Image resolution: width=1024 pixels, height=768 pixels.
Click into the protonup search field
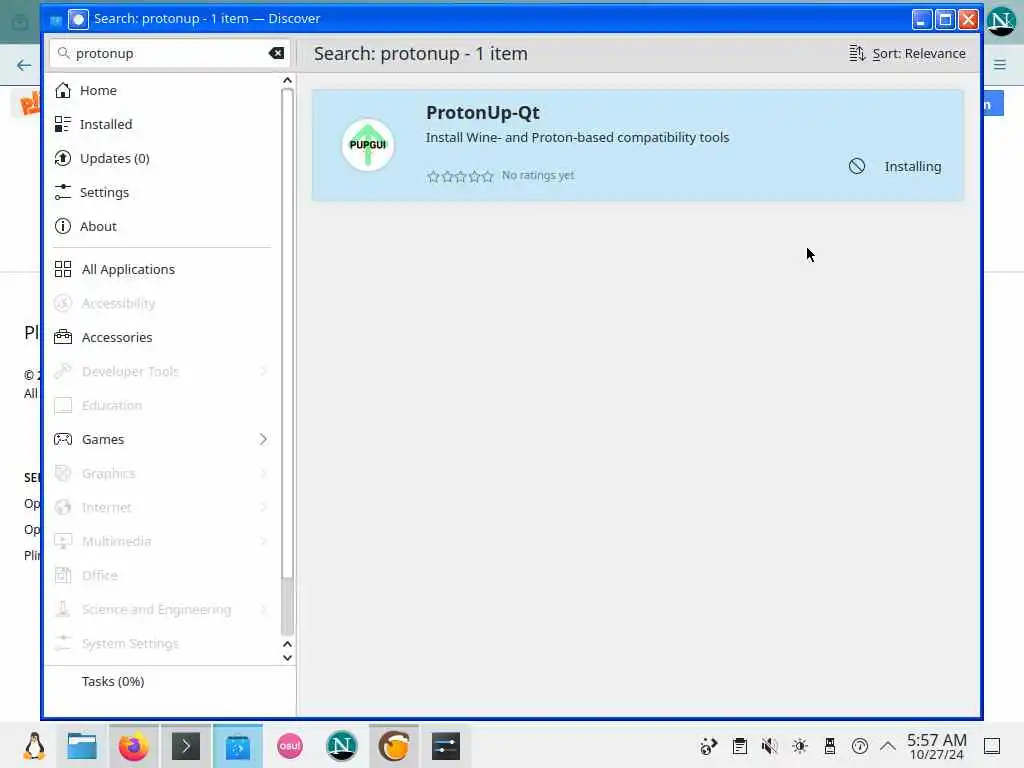170,54
